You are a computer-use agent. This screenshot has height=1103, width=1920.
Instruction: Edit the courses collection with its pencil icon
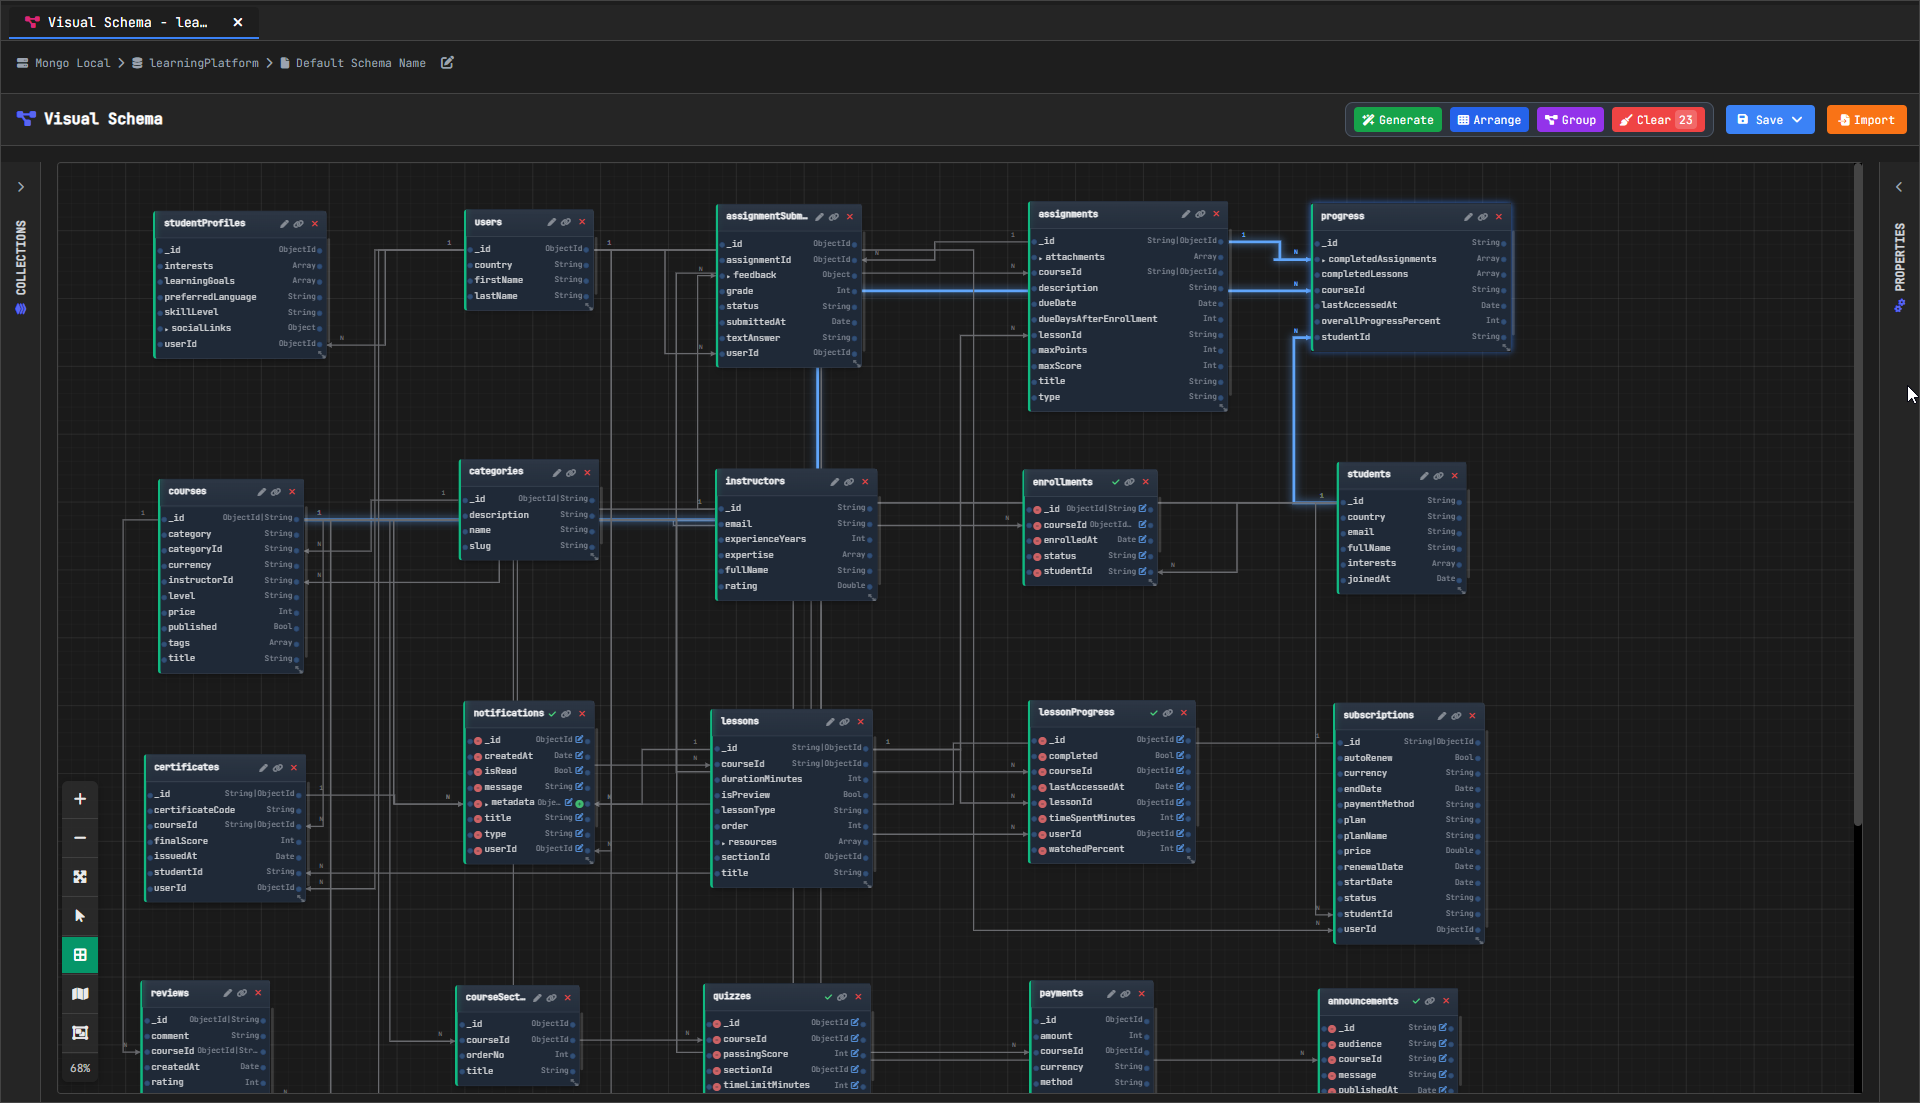[260, 491]
